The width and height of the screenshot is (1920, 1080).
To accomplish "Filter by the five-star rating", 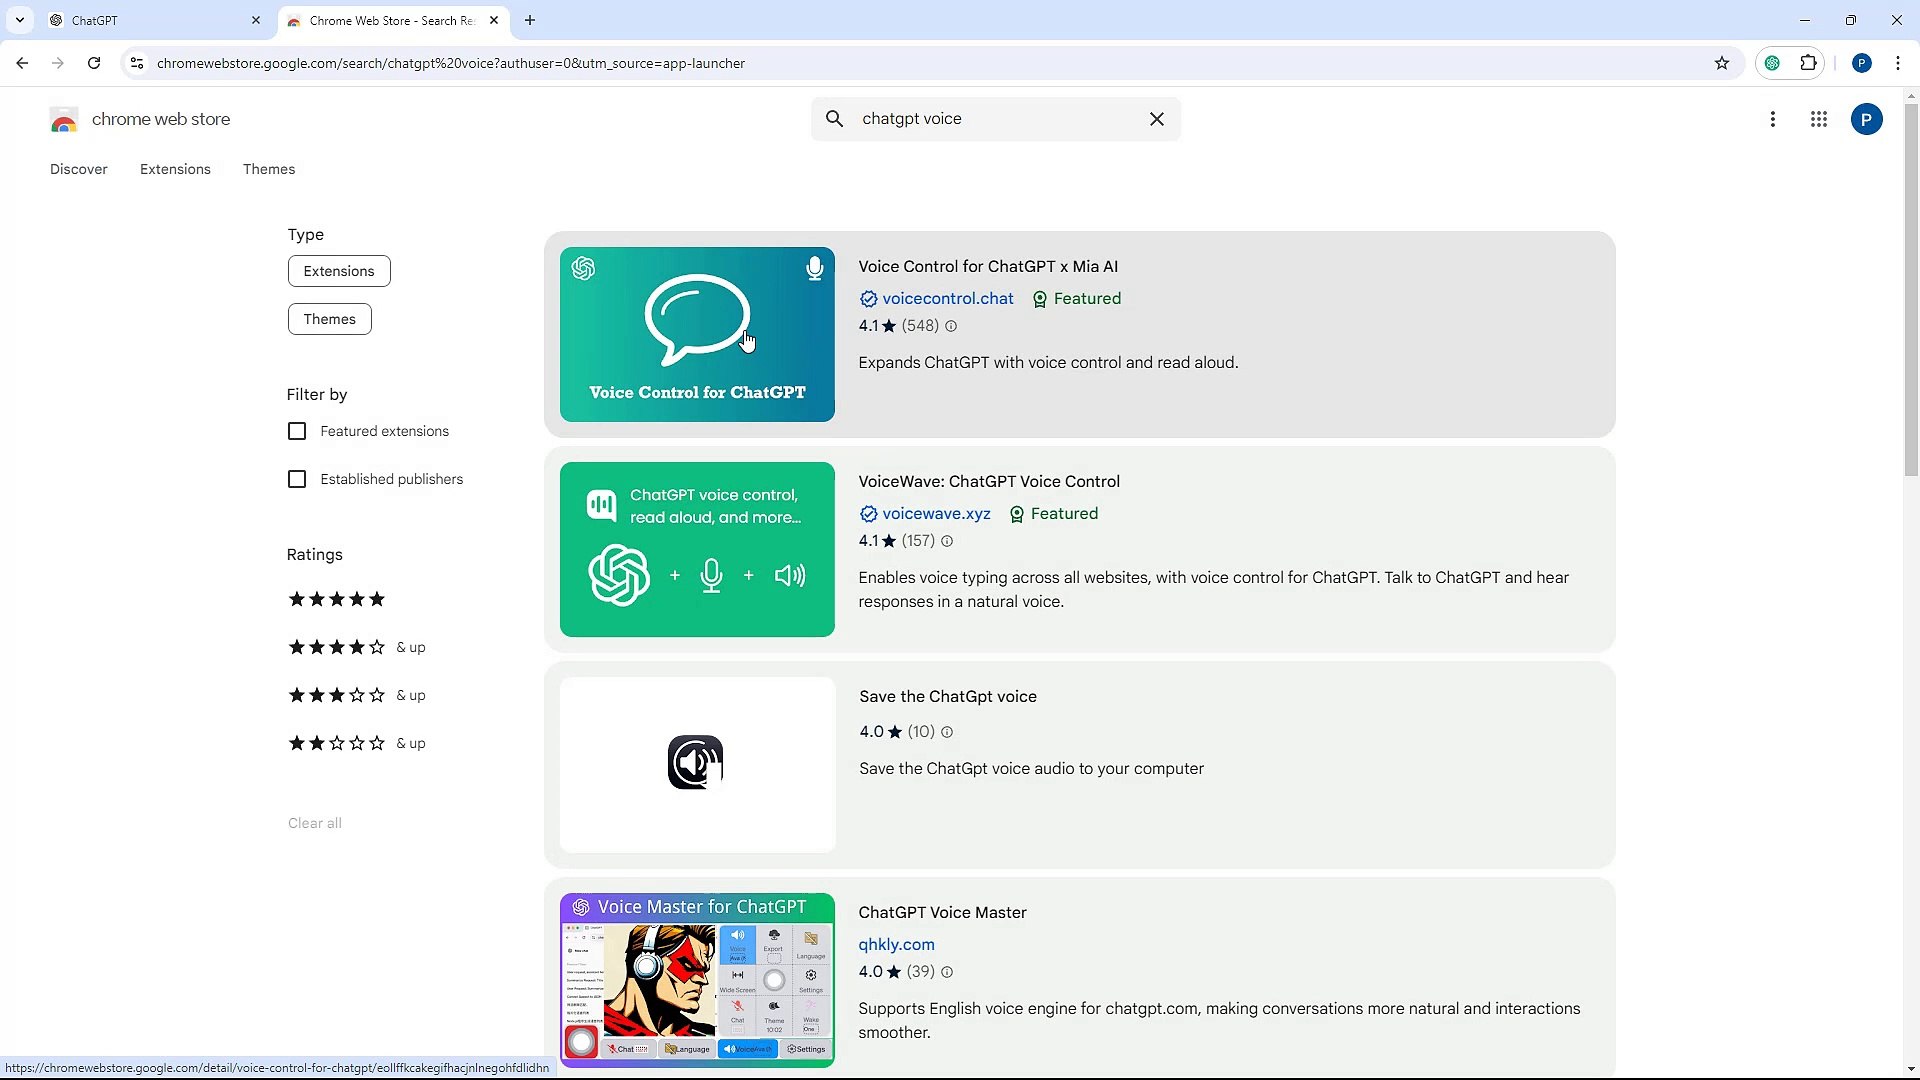I will tap(337, 599).
